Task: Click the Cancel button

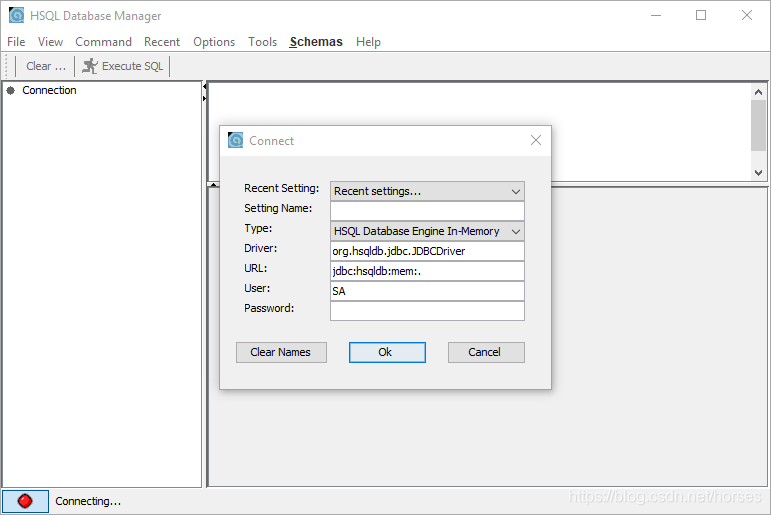Action: tap(486, 352)
